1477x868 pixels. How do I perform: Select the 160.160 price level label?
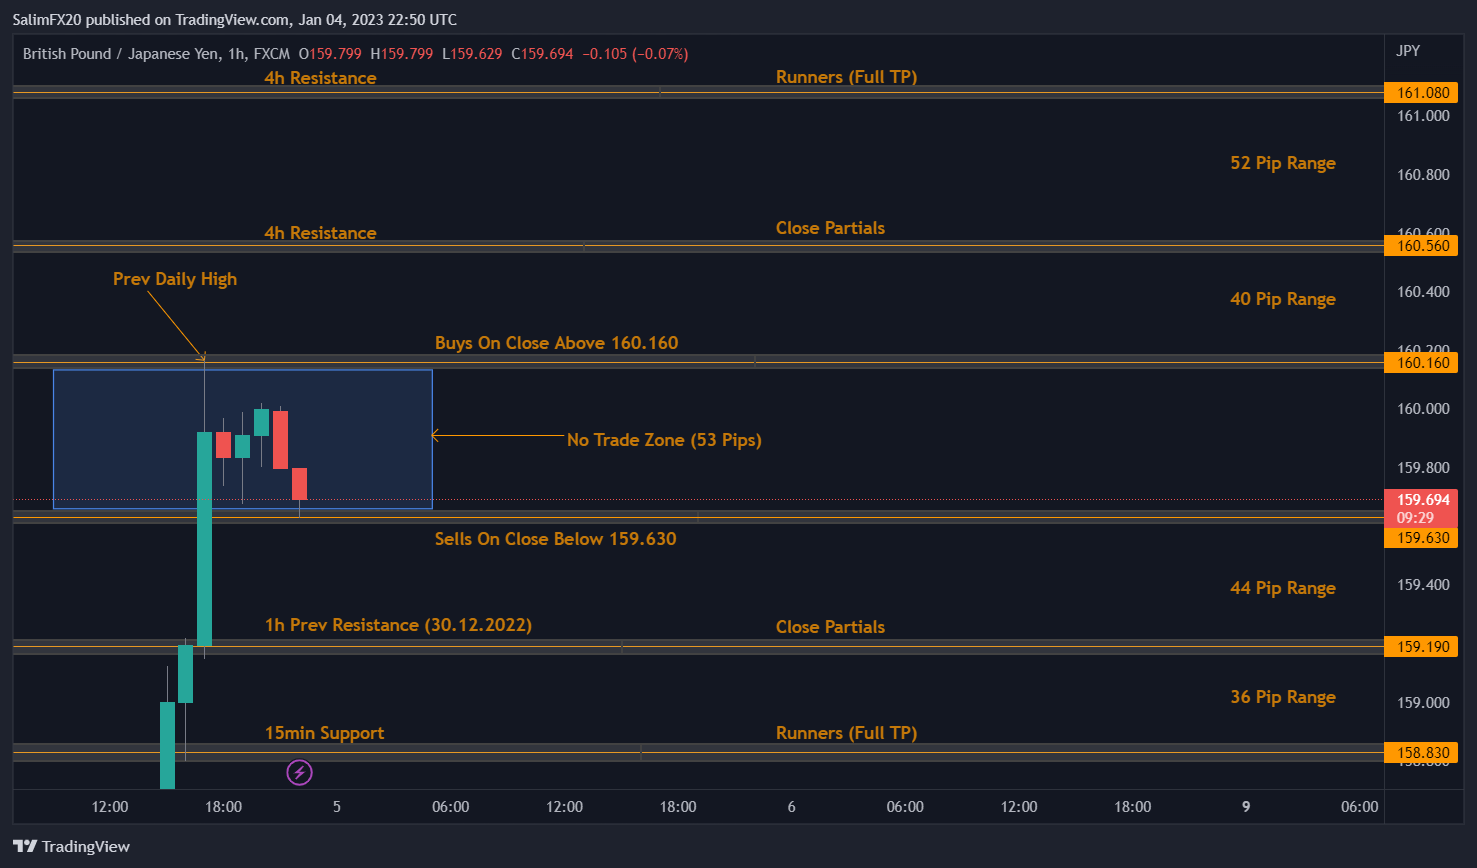click(1421, 363)
